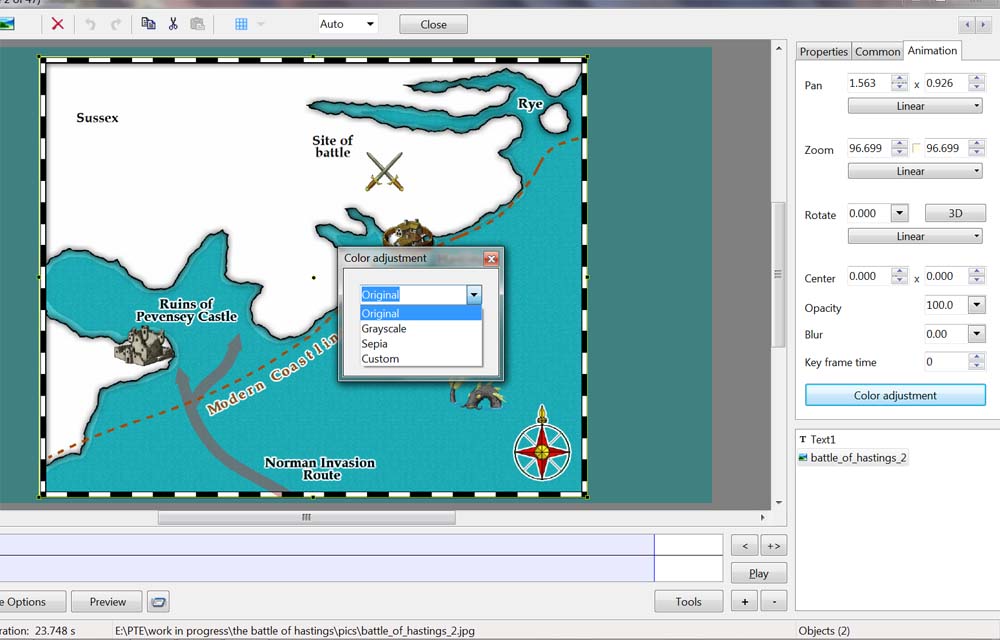Image resolution: width=1000 pixels, height=640 pixels.
Task: Select the Text1 object in list
Action: (822, 440)
